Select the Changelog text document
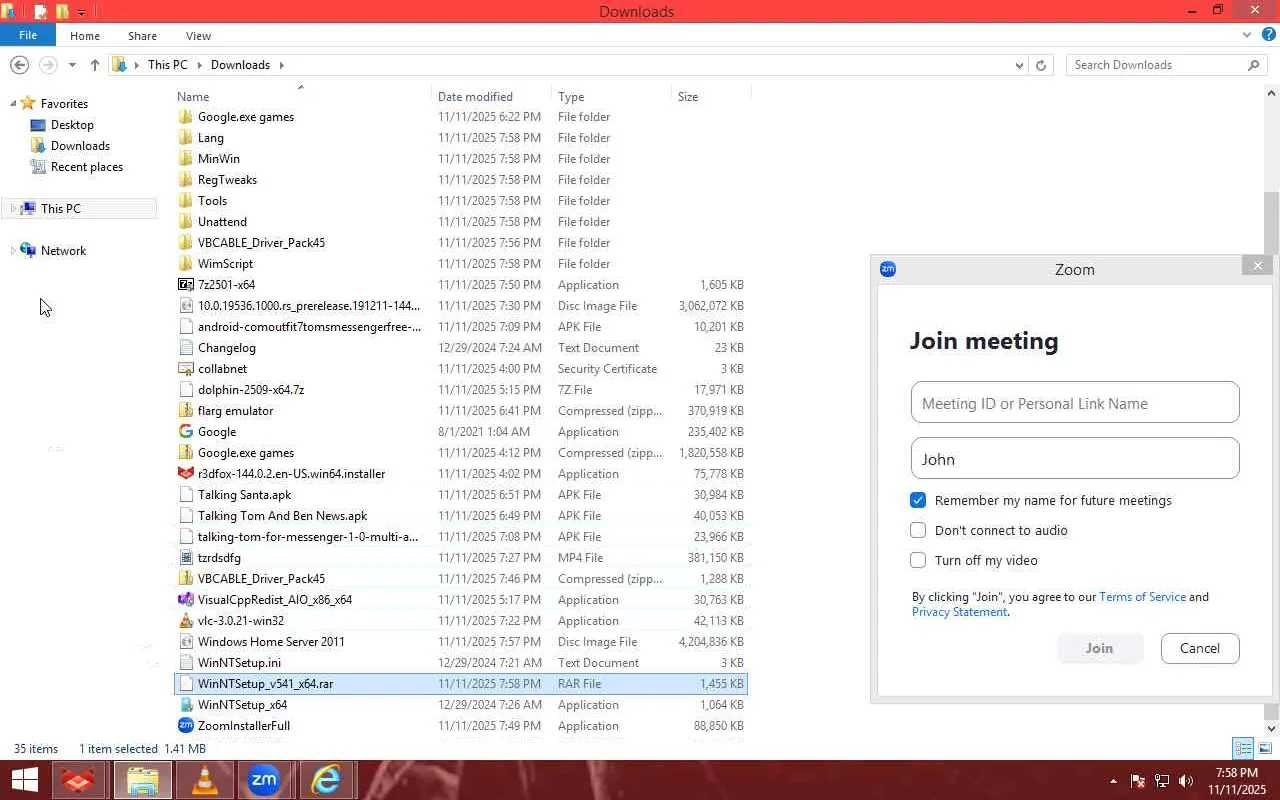 coord(461,348)
